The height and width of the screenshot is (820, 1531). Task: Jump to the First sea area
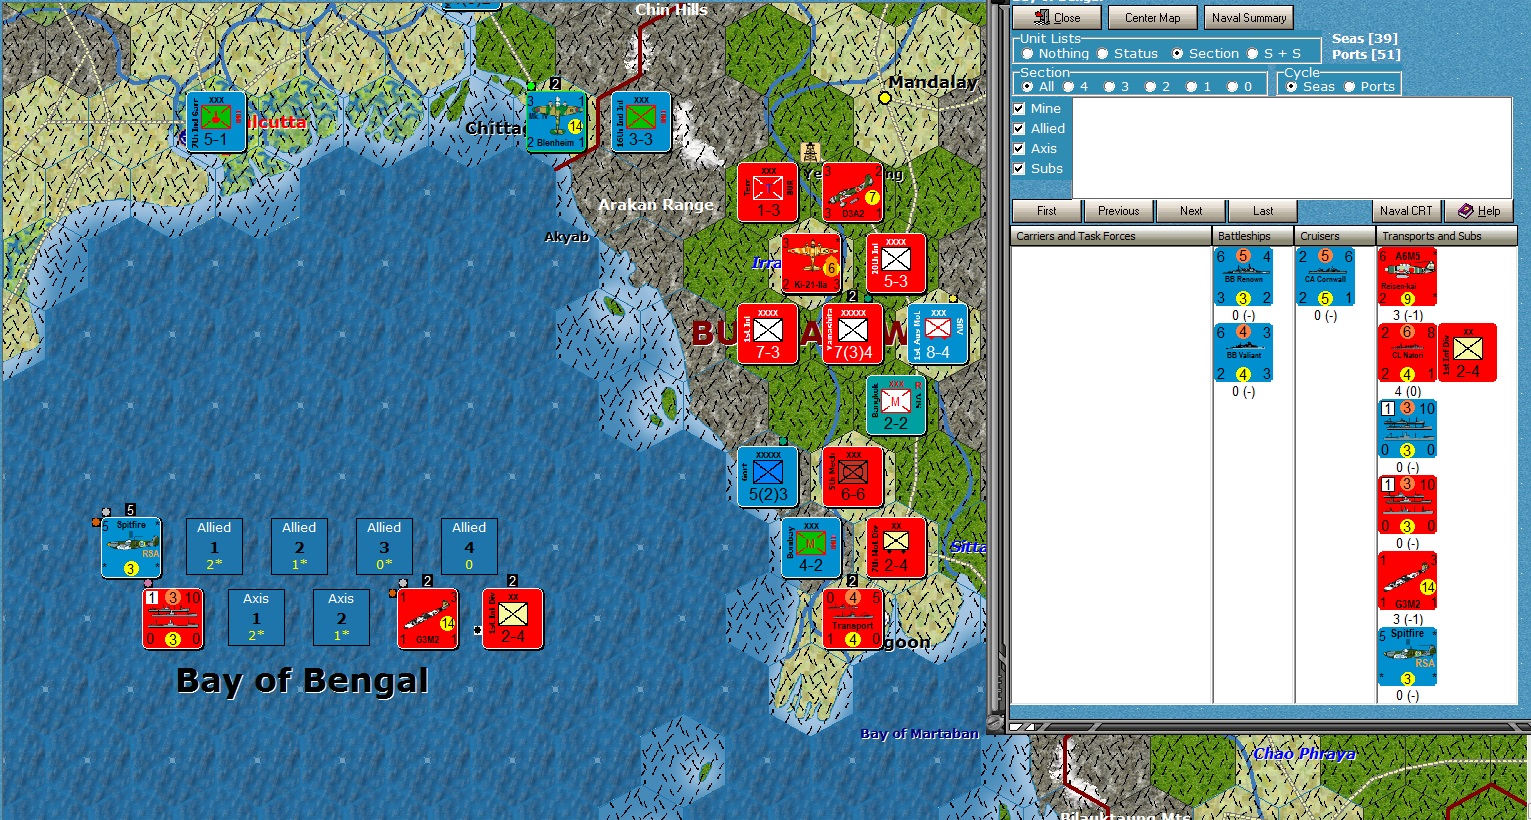pyautogui.click(x=1047, y=211)
